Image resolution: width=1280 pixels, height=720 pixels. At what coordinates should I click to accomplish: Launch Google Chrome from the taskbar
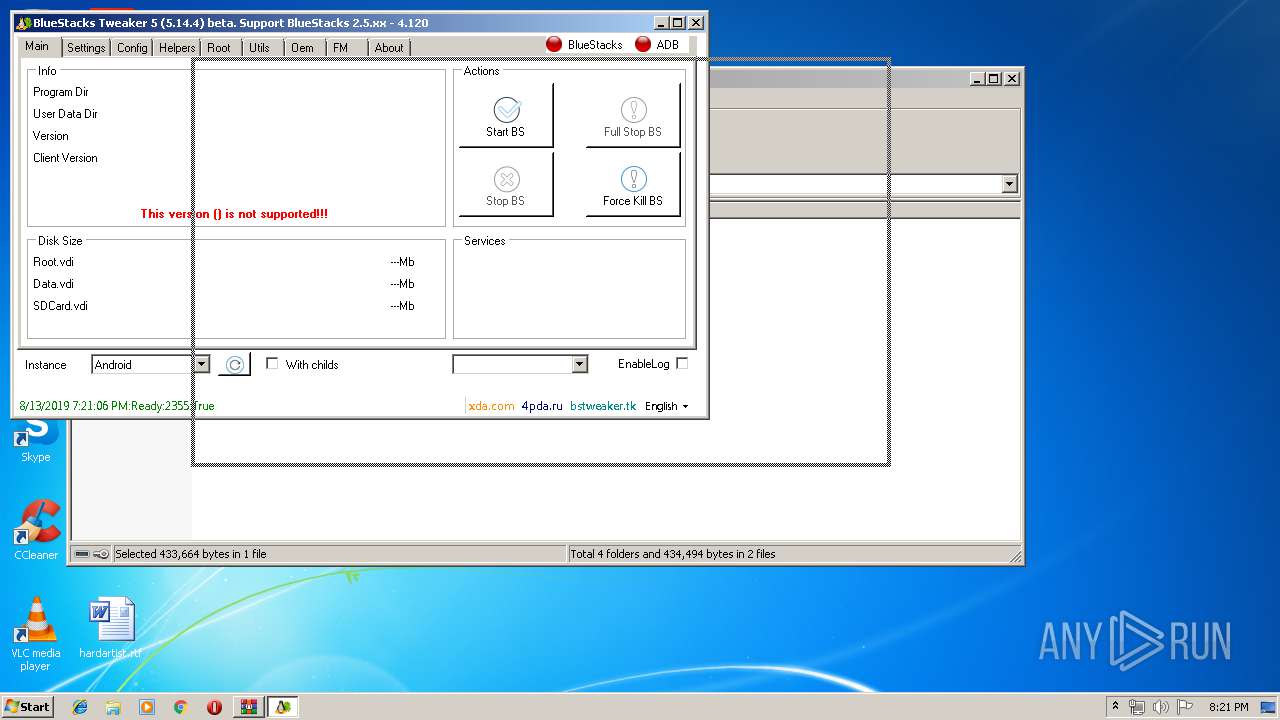[180, 707]
